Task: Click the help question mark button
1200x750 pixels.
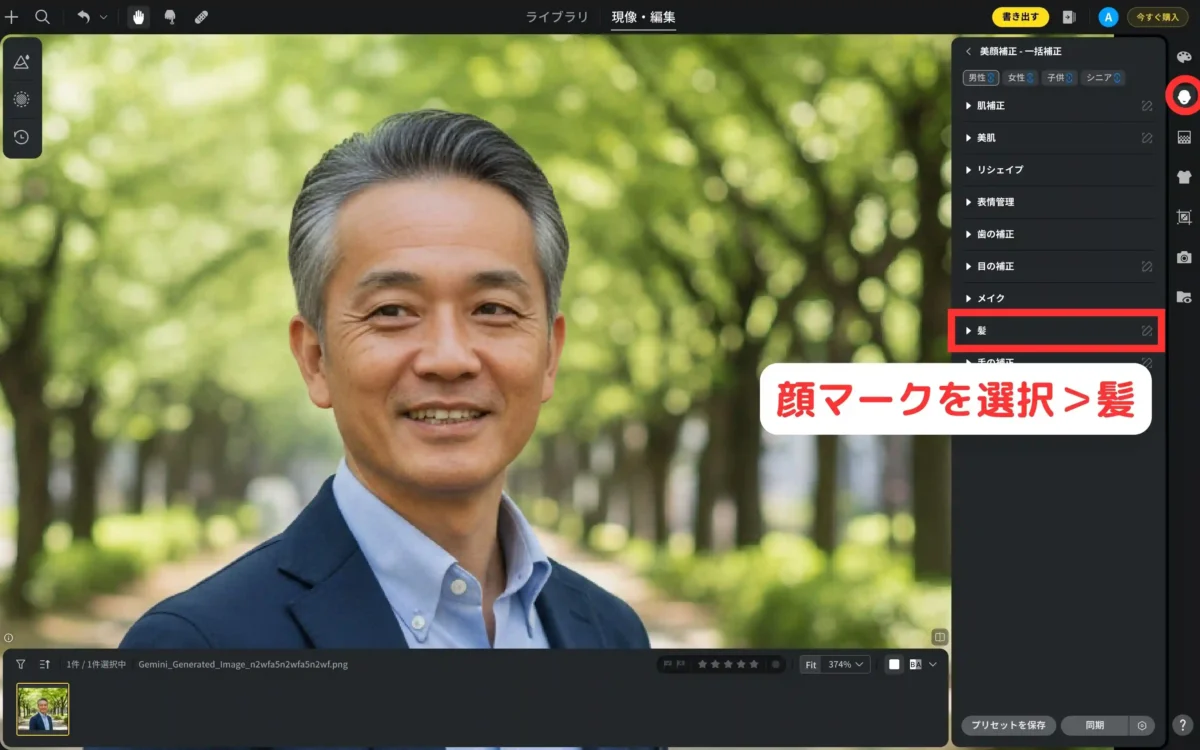Action: (1183, 726)
